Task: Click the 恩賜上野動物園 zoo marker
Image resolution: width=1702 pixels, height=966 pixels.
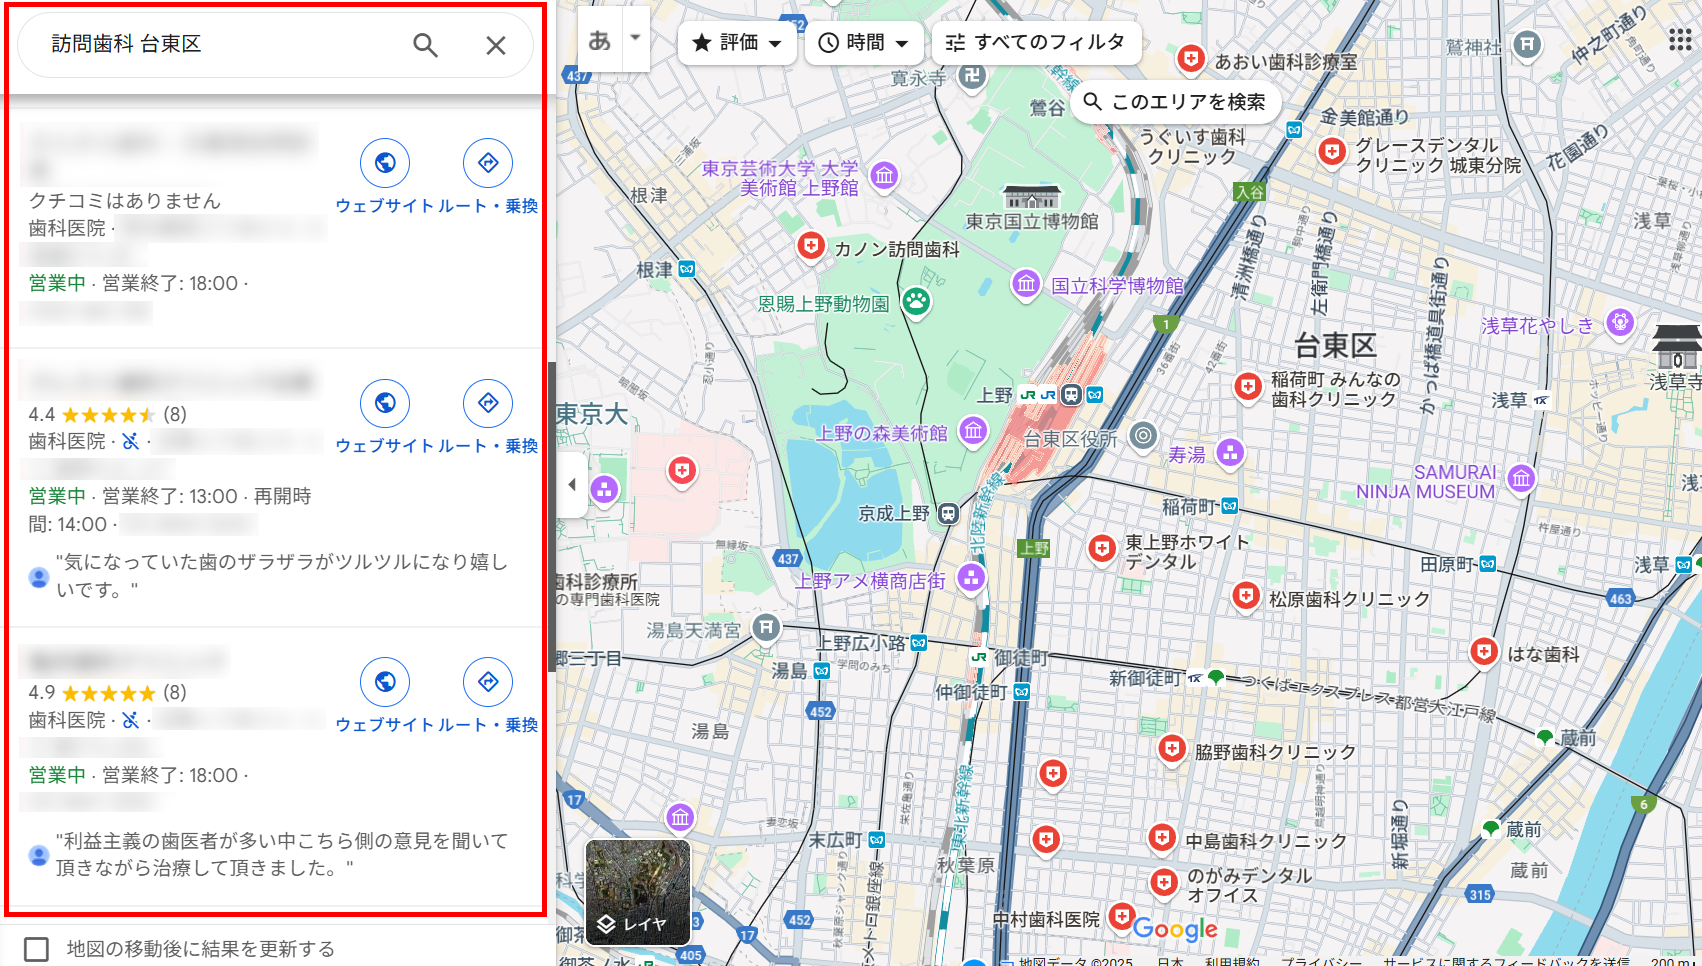Action: pos(916,301)
